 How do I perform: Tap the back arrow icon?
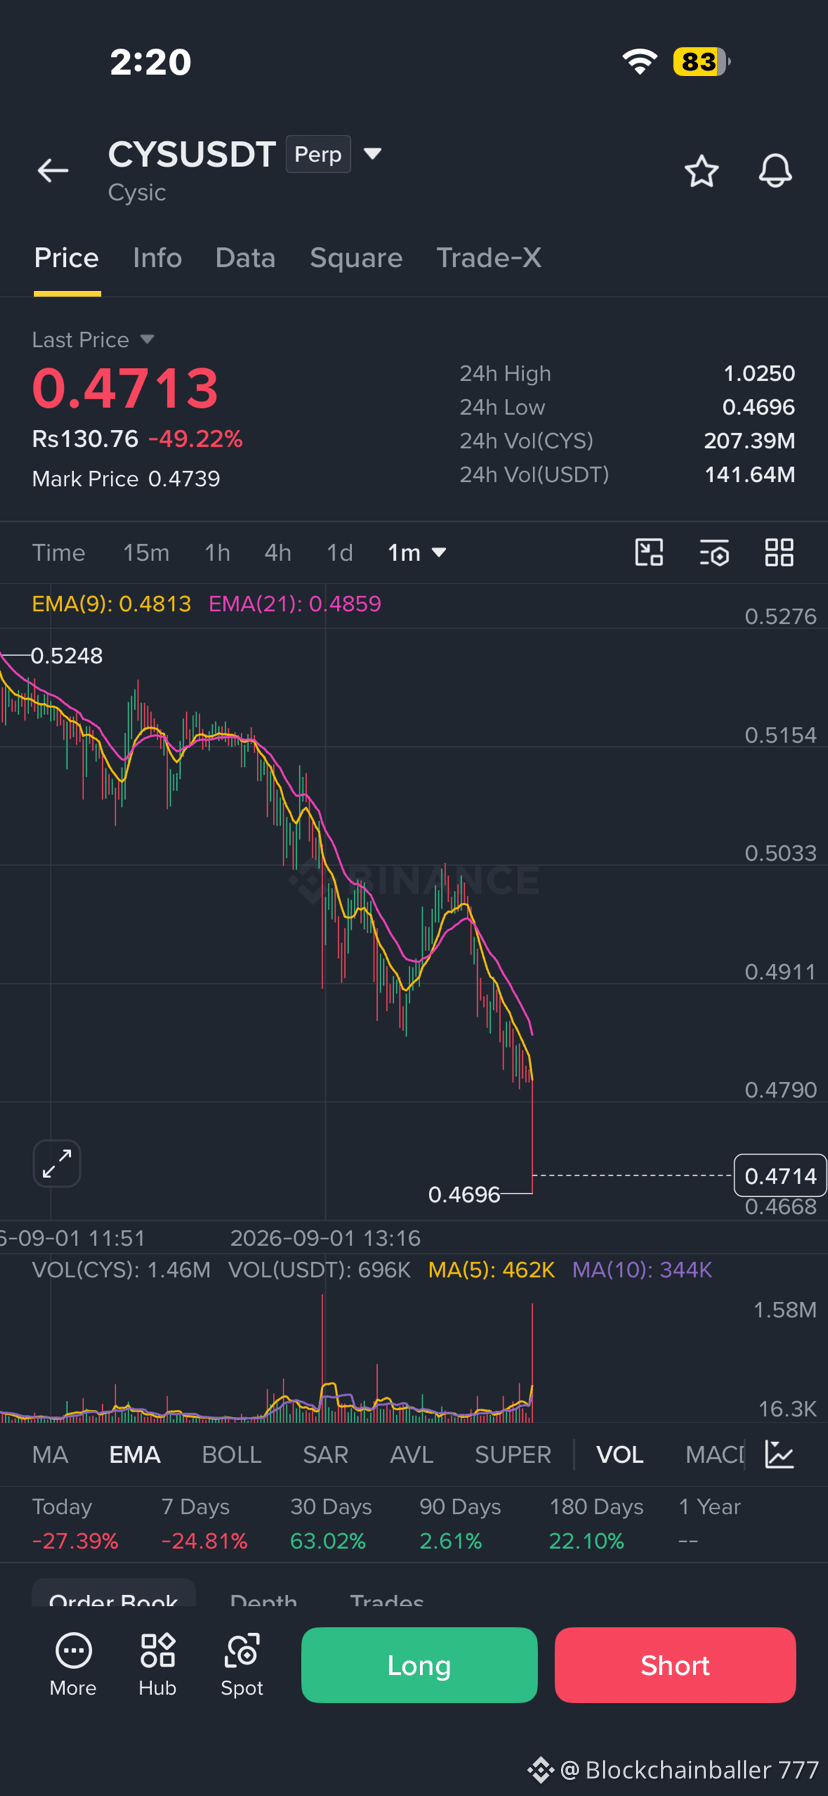pyautogui.click(x=53, y=171)
